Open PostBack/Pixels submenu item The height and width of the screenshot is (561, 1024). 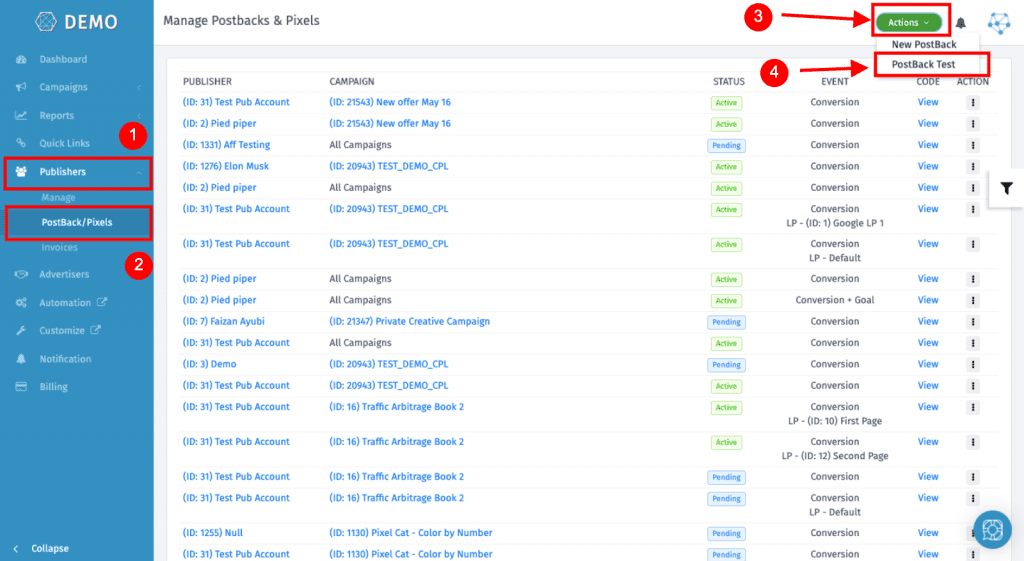coord(77,222)
